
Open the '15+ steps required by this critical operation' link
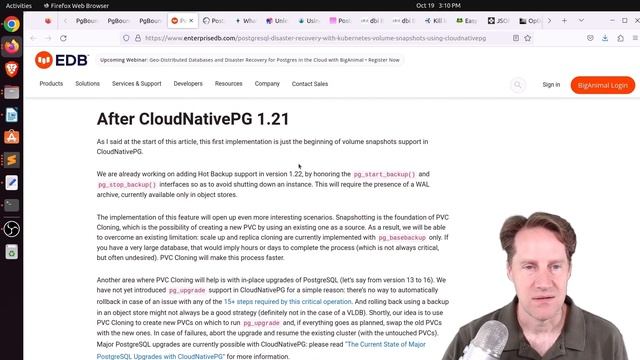pos(287,302)
